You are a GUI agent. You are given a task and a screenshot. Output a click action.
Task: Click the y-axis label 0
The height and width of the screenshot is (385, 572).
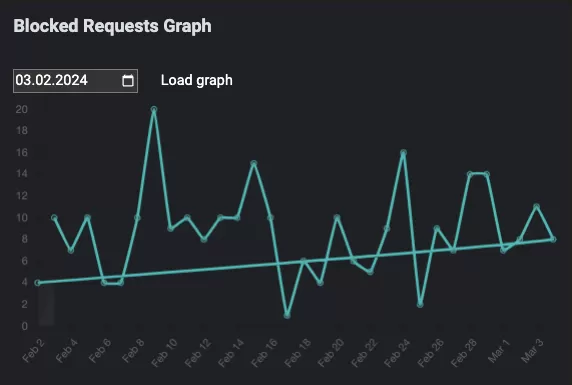tap(24, 326)
